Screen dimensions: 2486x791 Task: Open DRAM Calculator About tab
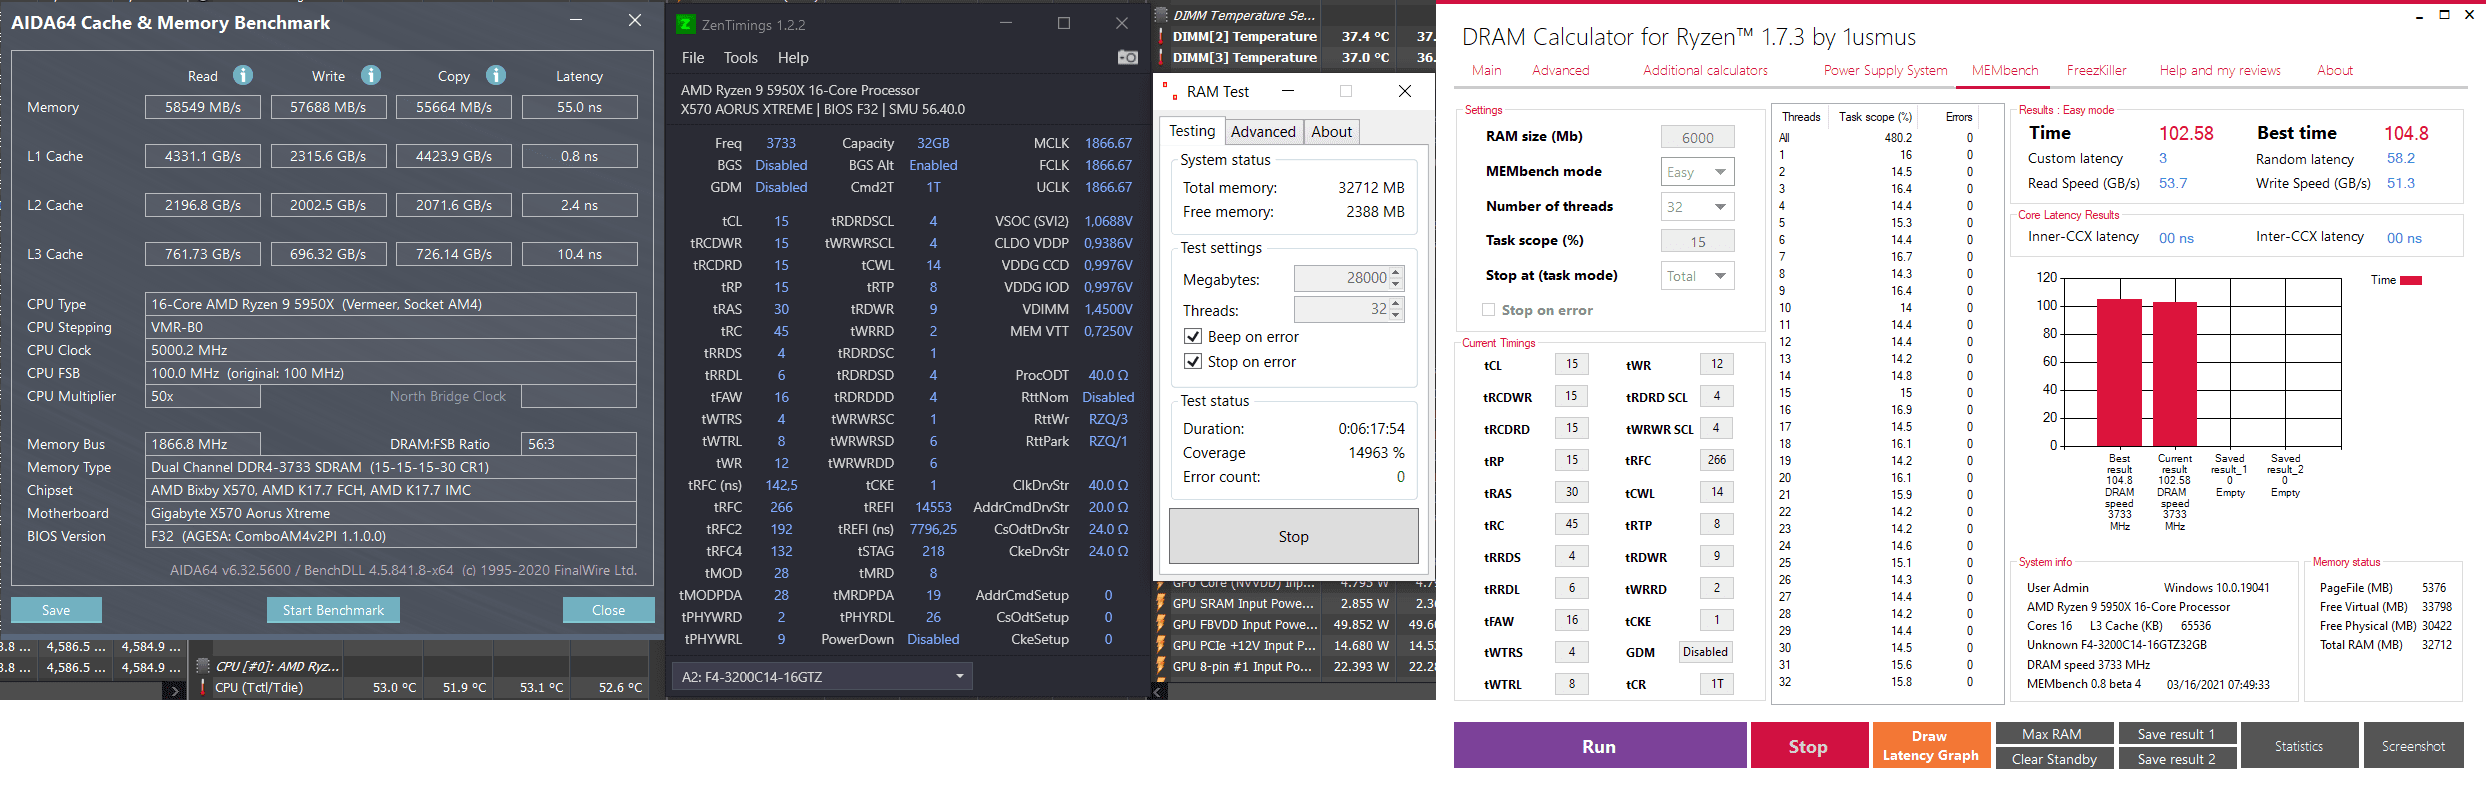pos(2335,70)
